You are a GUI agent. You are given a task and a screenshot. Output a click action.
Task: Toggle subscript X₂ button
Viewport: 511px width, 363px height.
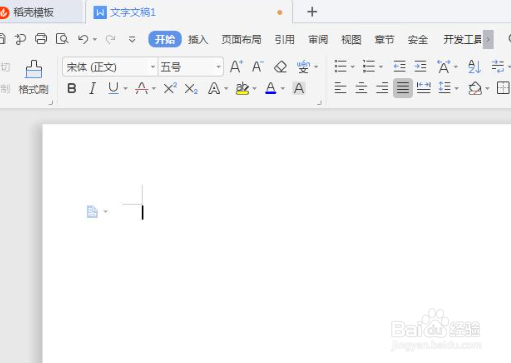(x=191, y=89)
